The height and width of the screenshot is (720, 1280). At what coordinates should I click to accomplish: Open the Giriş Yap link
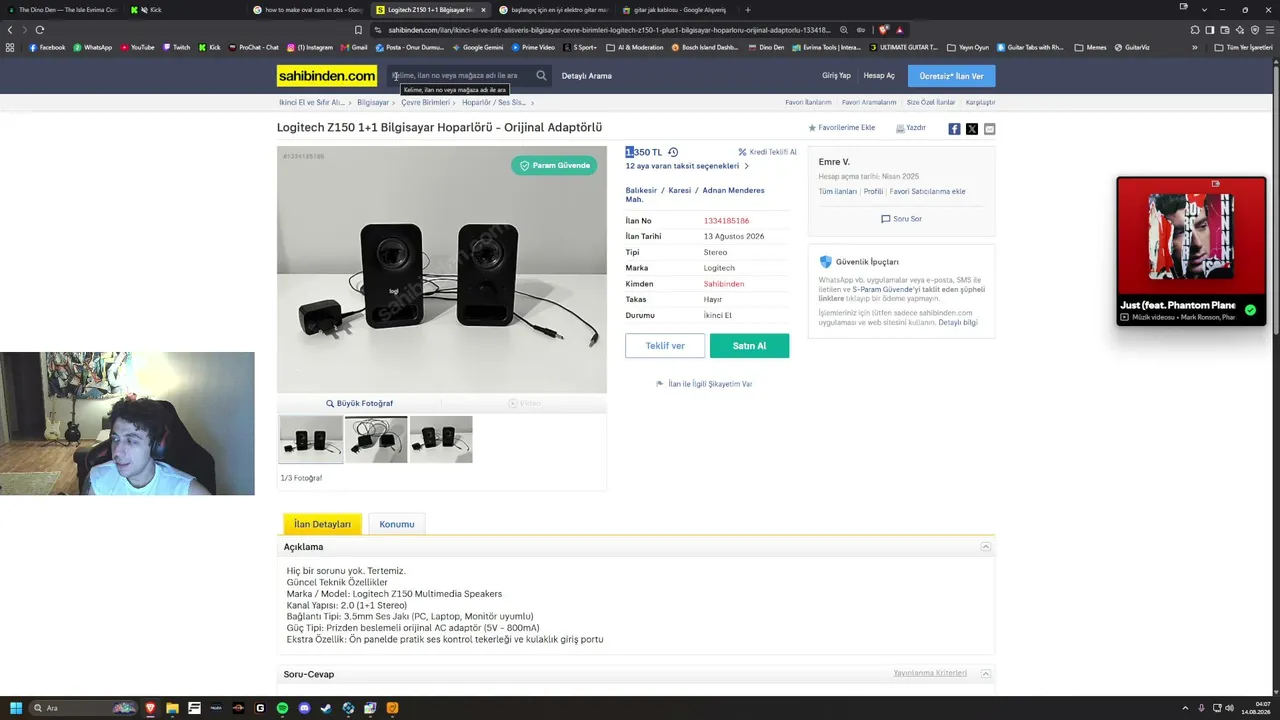pyautogui.click(x=836, y=76)
